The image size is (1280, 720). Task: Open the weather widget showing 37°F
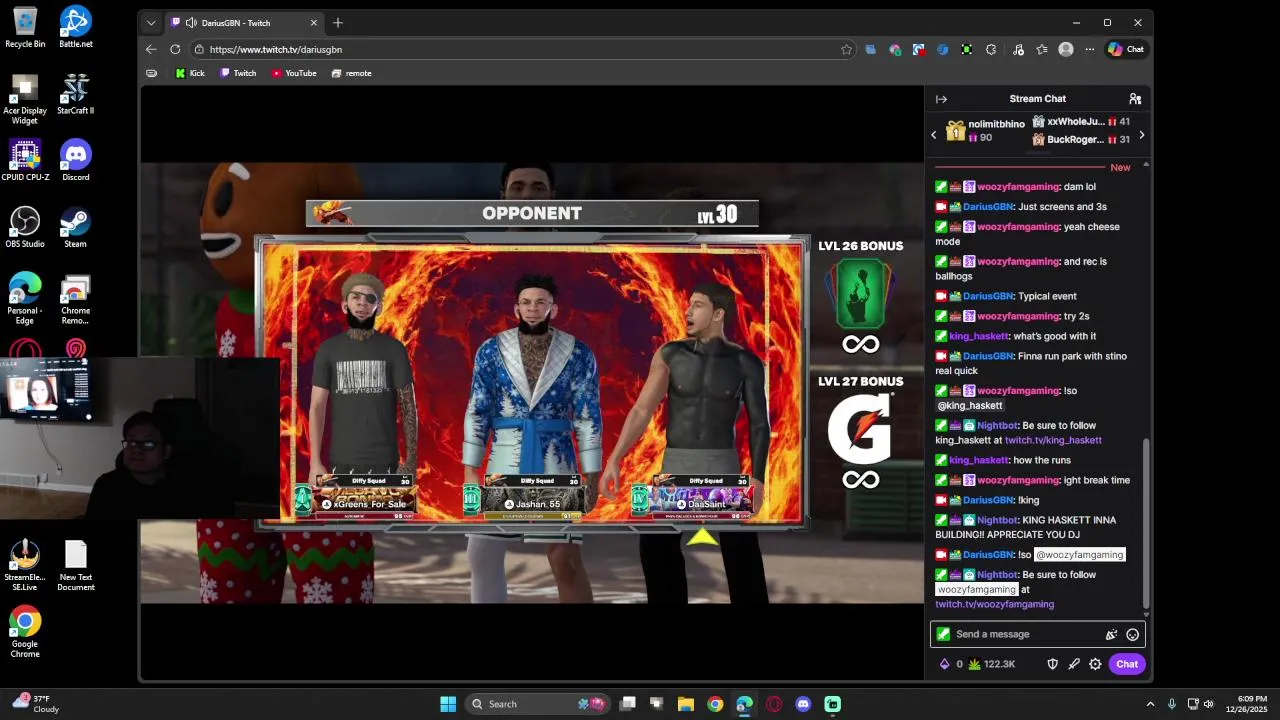[x=35, y=704]
